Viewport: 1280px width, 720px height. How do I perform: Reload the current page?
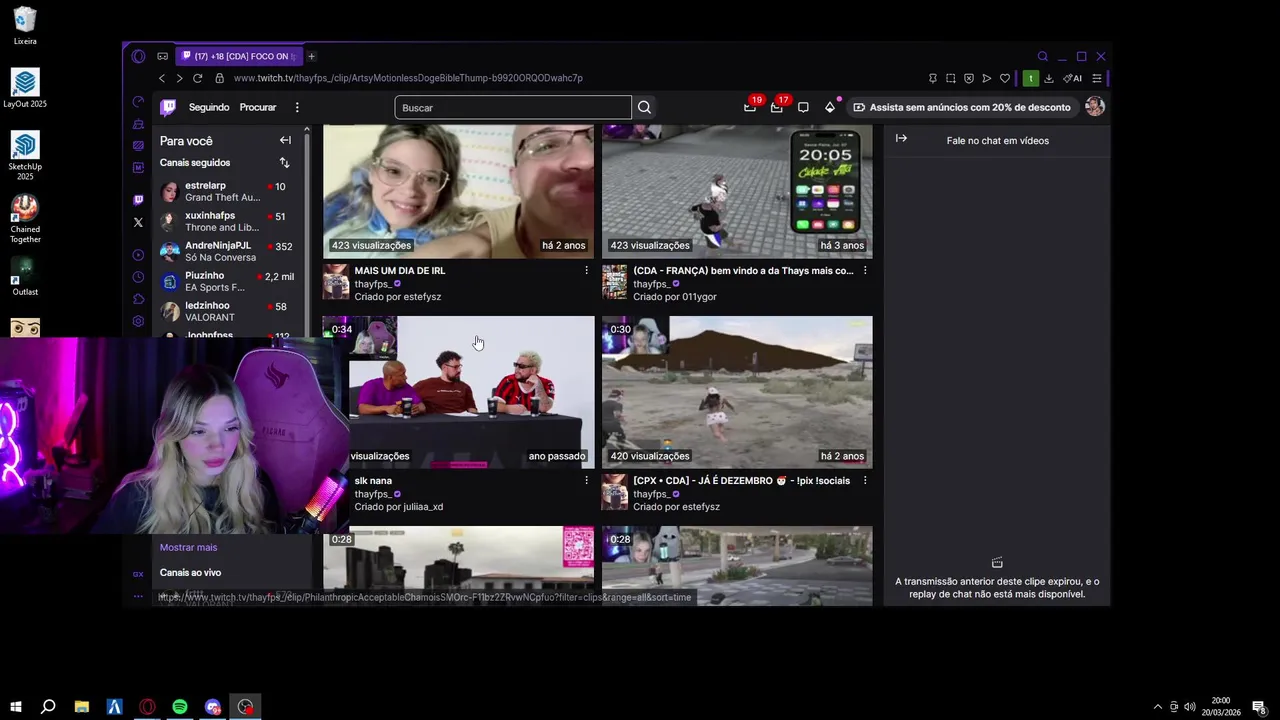(x=198, y=78)
